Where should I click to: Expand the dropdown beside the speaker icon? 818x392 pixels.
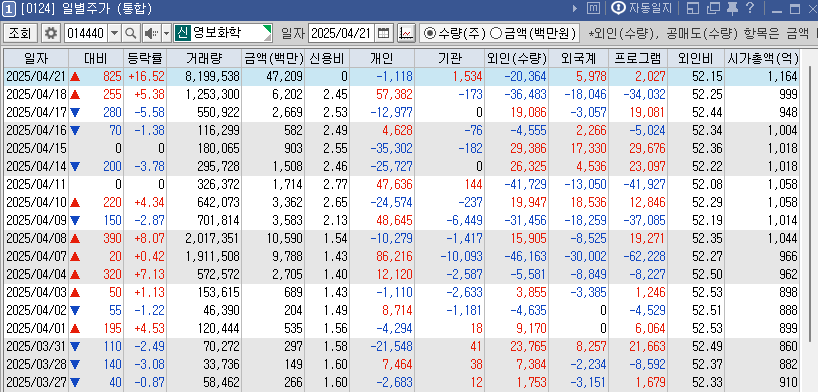tap(166, 33)
